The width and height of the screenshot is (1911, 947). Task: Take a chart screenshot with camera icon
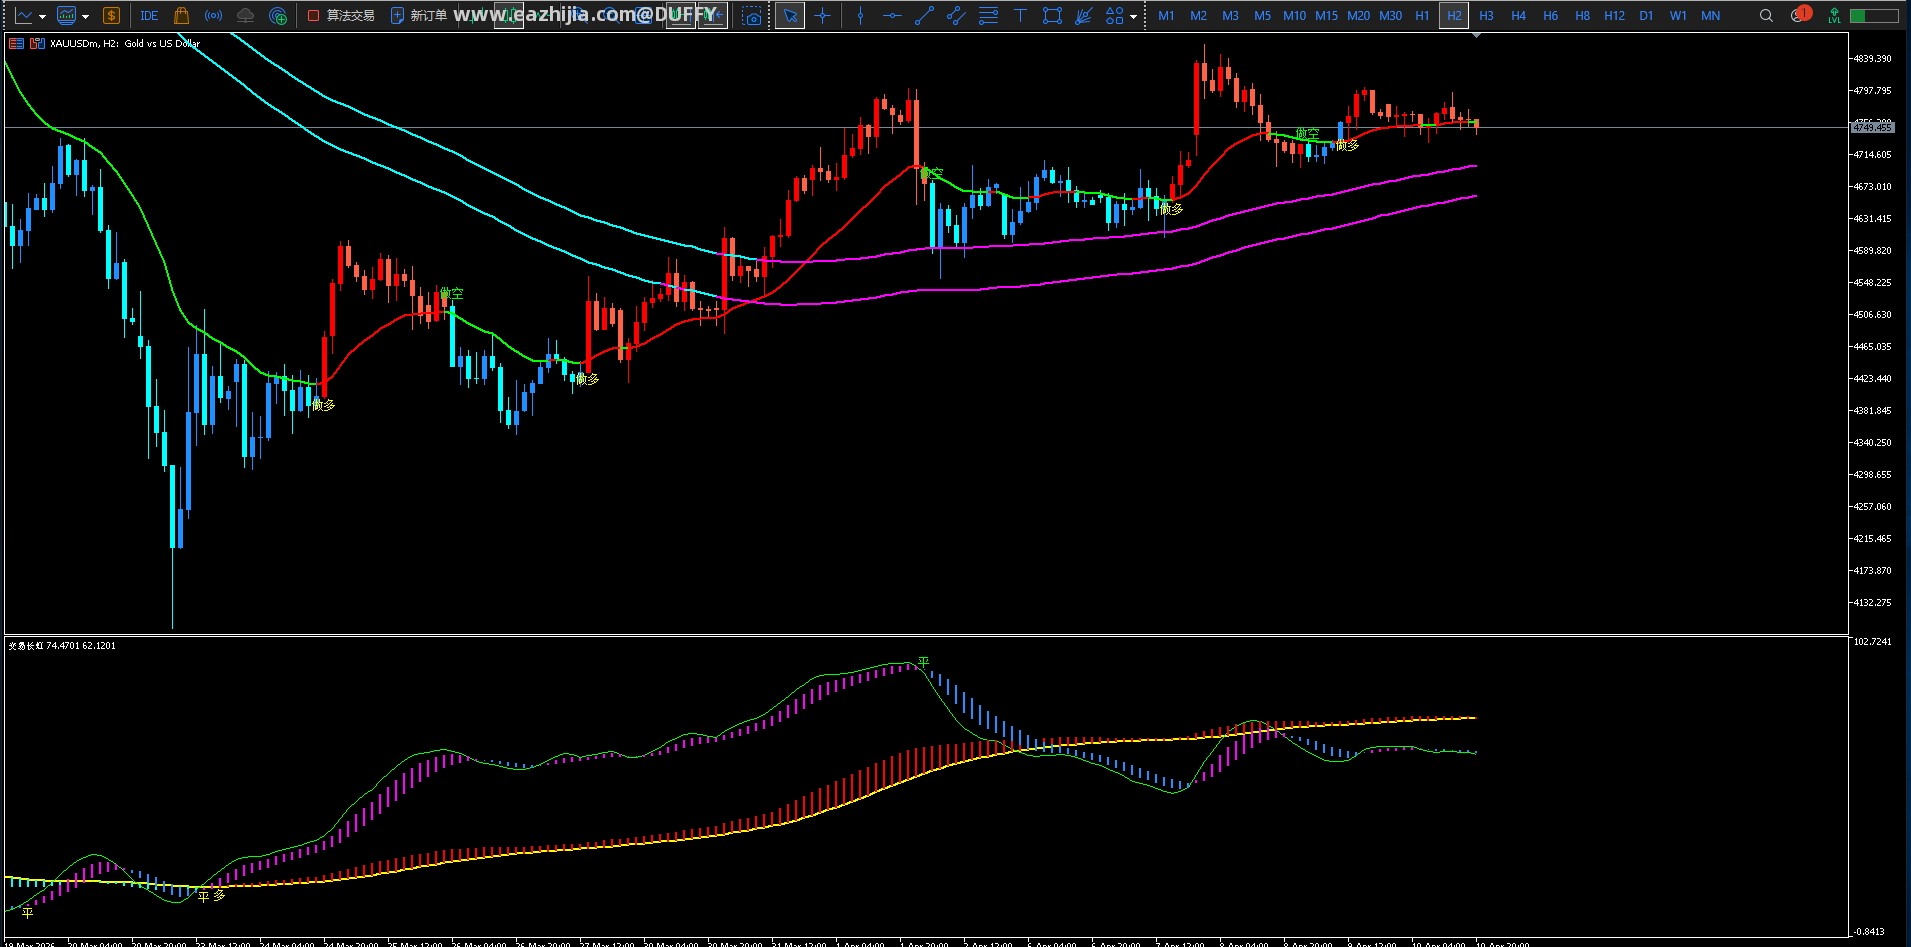click(752, 16)
